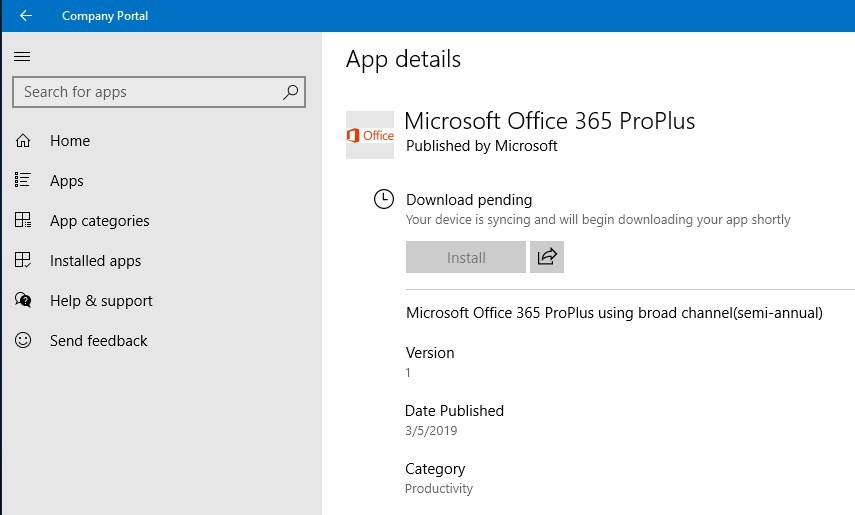Share the app with share icon
Viewport: 855px width, 515px height.
(x=547, y=257)
